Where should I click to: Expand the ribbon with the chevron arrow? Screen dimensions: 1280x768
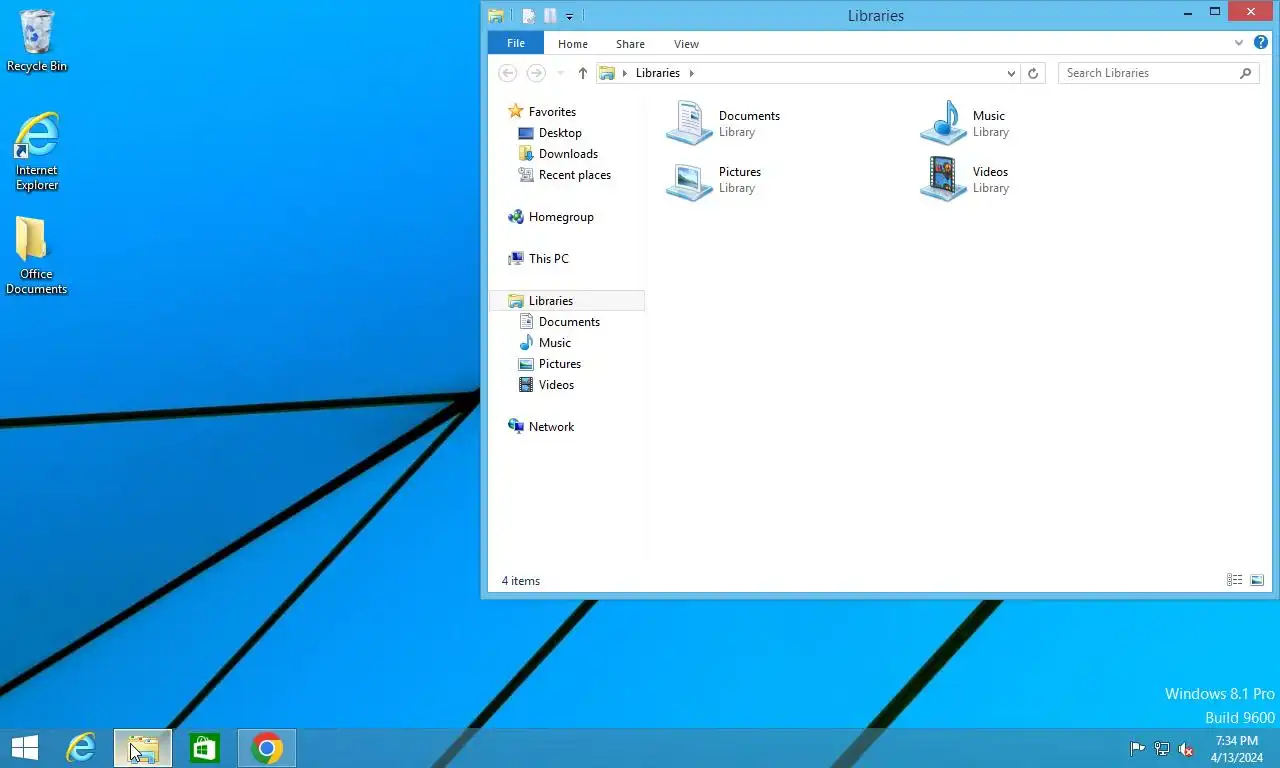(1240, 43)
